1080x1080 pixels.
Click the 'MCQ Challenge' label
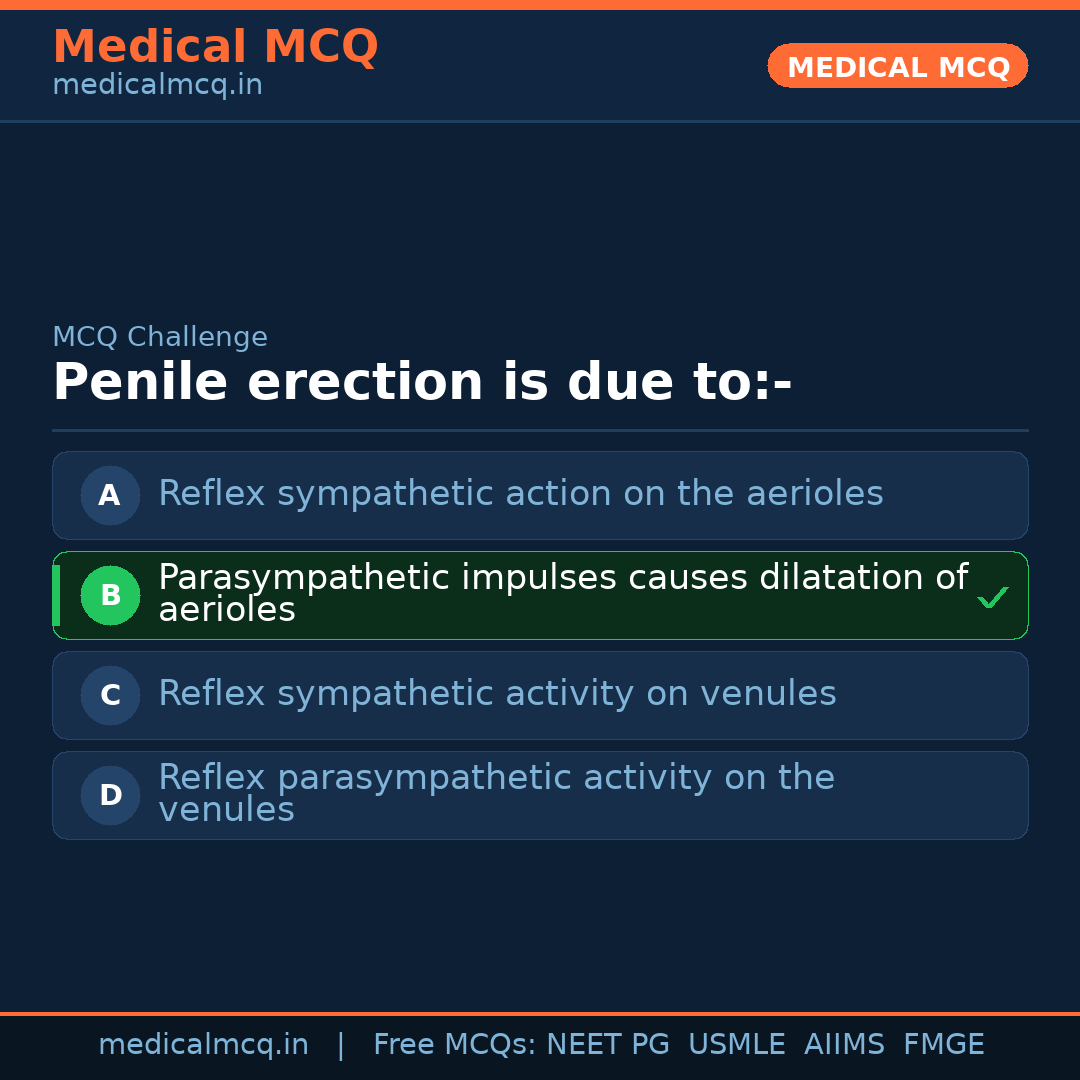[x=160, y=337]
